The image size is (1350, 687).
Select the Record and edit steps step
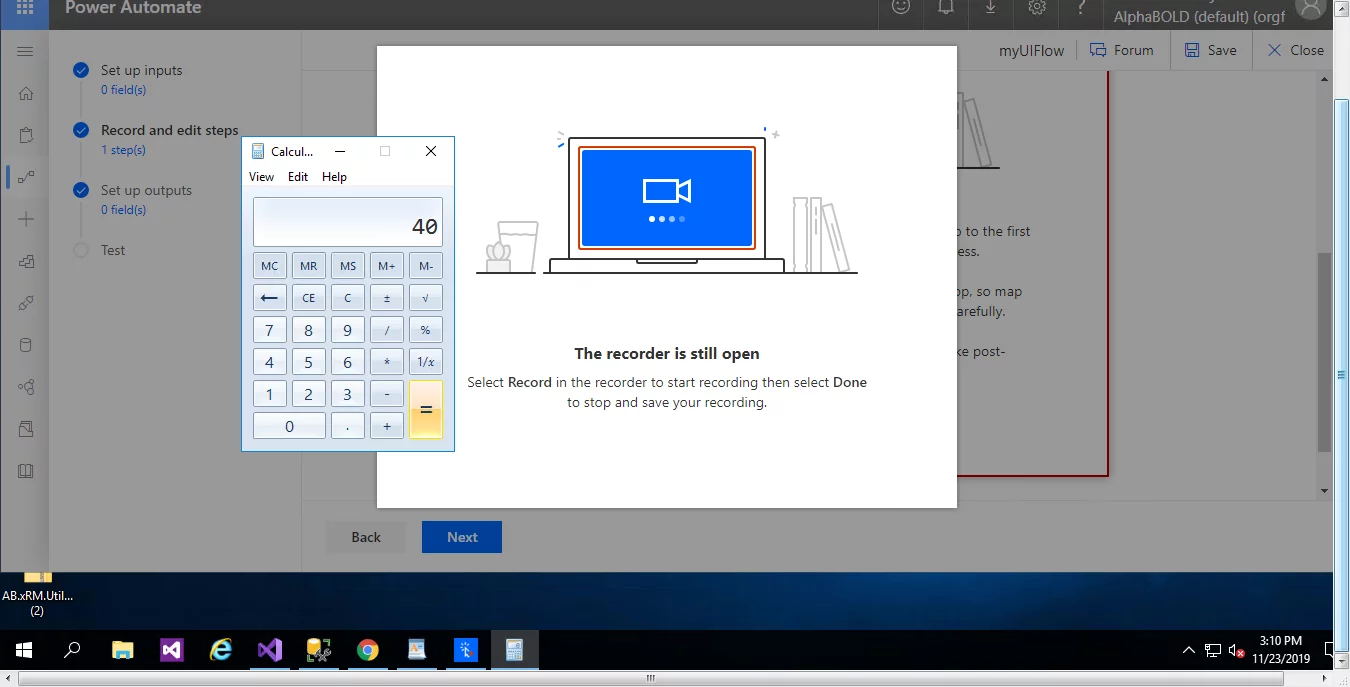click(170, 130)
